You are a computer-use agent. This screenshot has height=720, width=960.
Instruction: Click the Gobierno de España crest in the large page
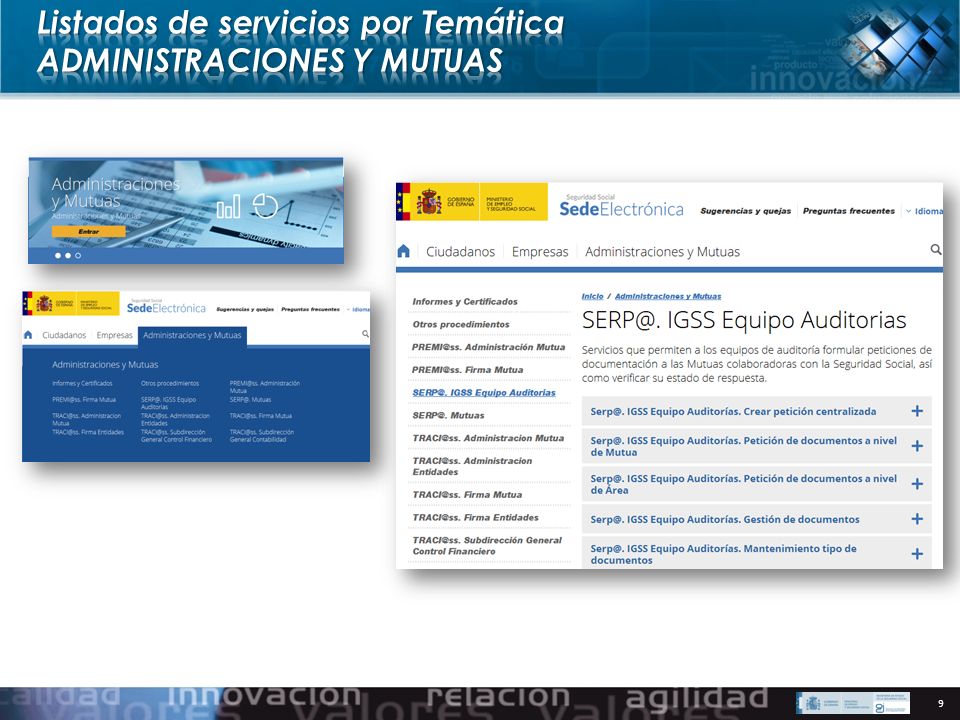[429, 201]
